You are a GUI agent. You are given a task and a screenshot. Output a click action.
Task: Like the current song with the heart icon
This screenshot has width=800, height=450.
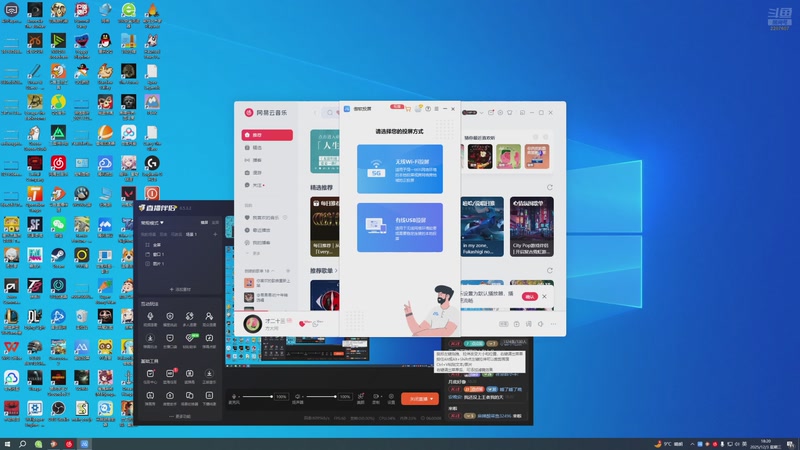302,323
